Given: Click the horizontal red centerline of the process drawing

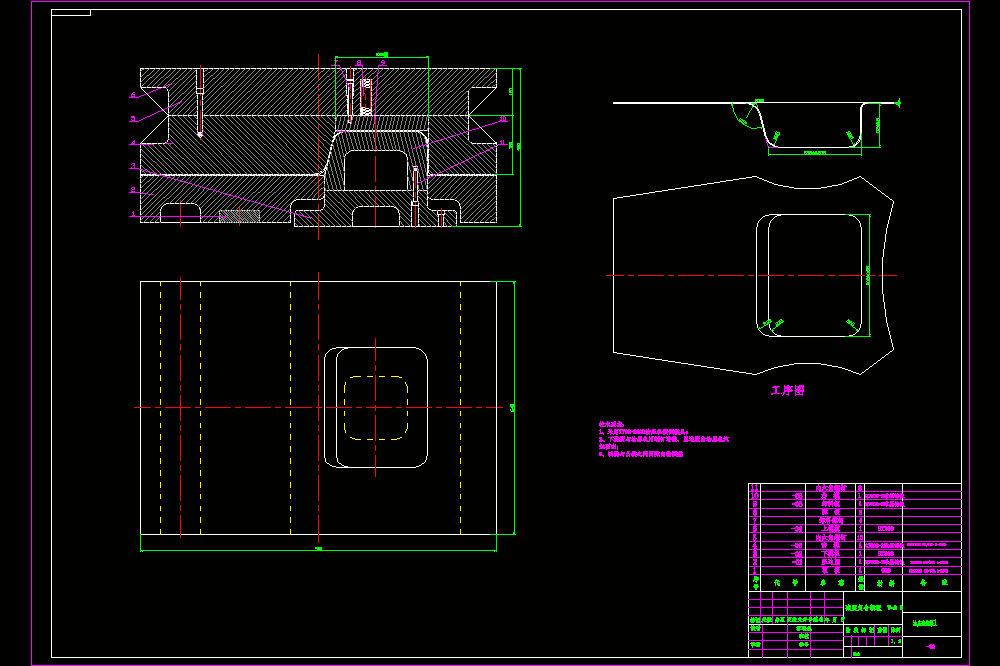Looking at the screenshot, I should click(751, 276).
